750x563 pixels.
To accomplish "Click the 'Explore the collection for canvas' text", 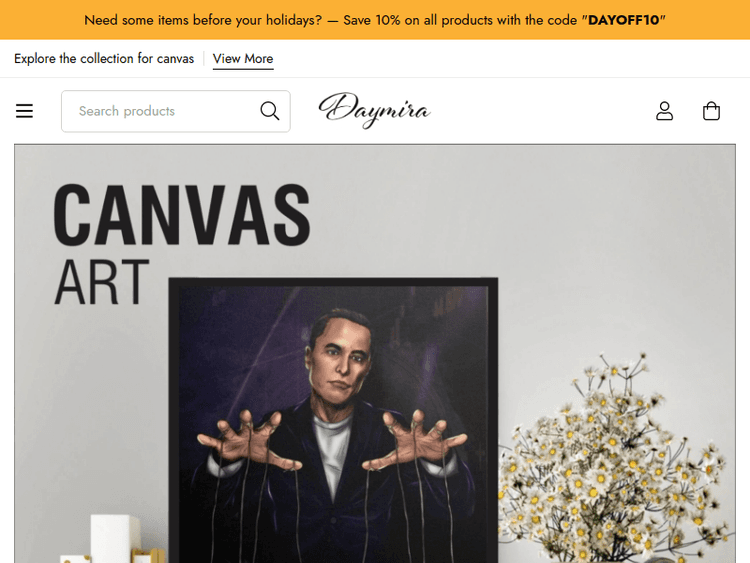I will point(104,59).
